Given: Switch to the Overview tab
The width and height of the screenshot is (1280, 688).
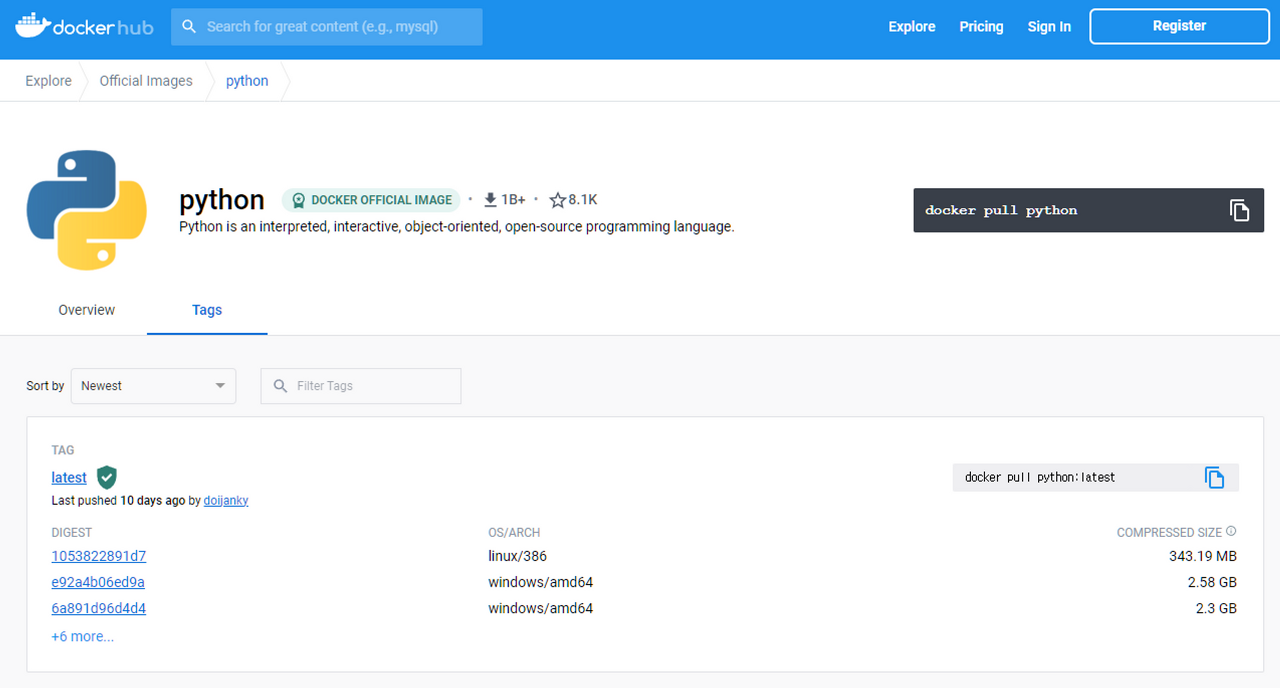Looking at the screenshot, I should [87, 310].
